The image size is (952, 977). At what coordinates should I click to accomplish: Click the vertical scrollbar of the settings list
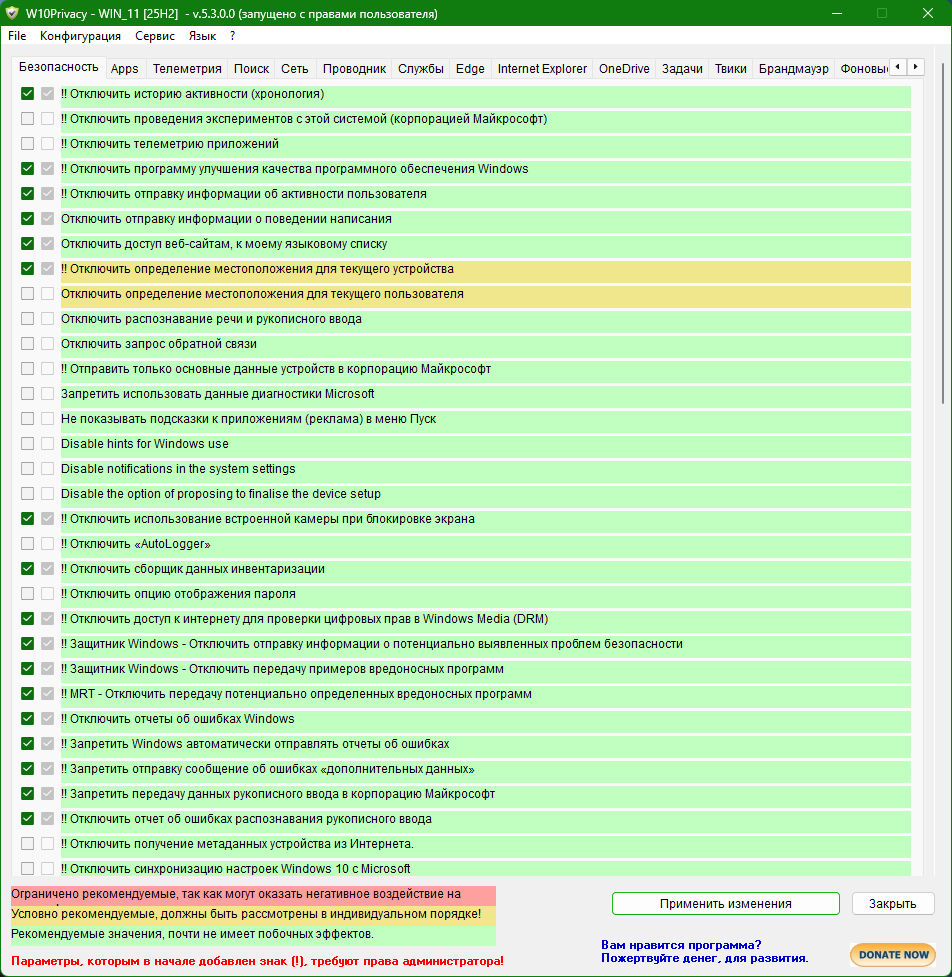point(941,250)
